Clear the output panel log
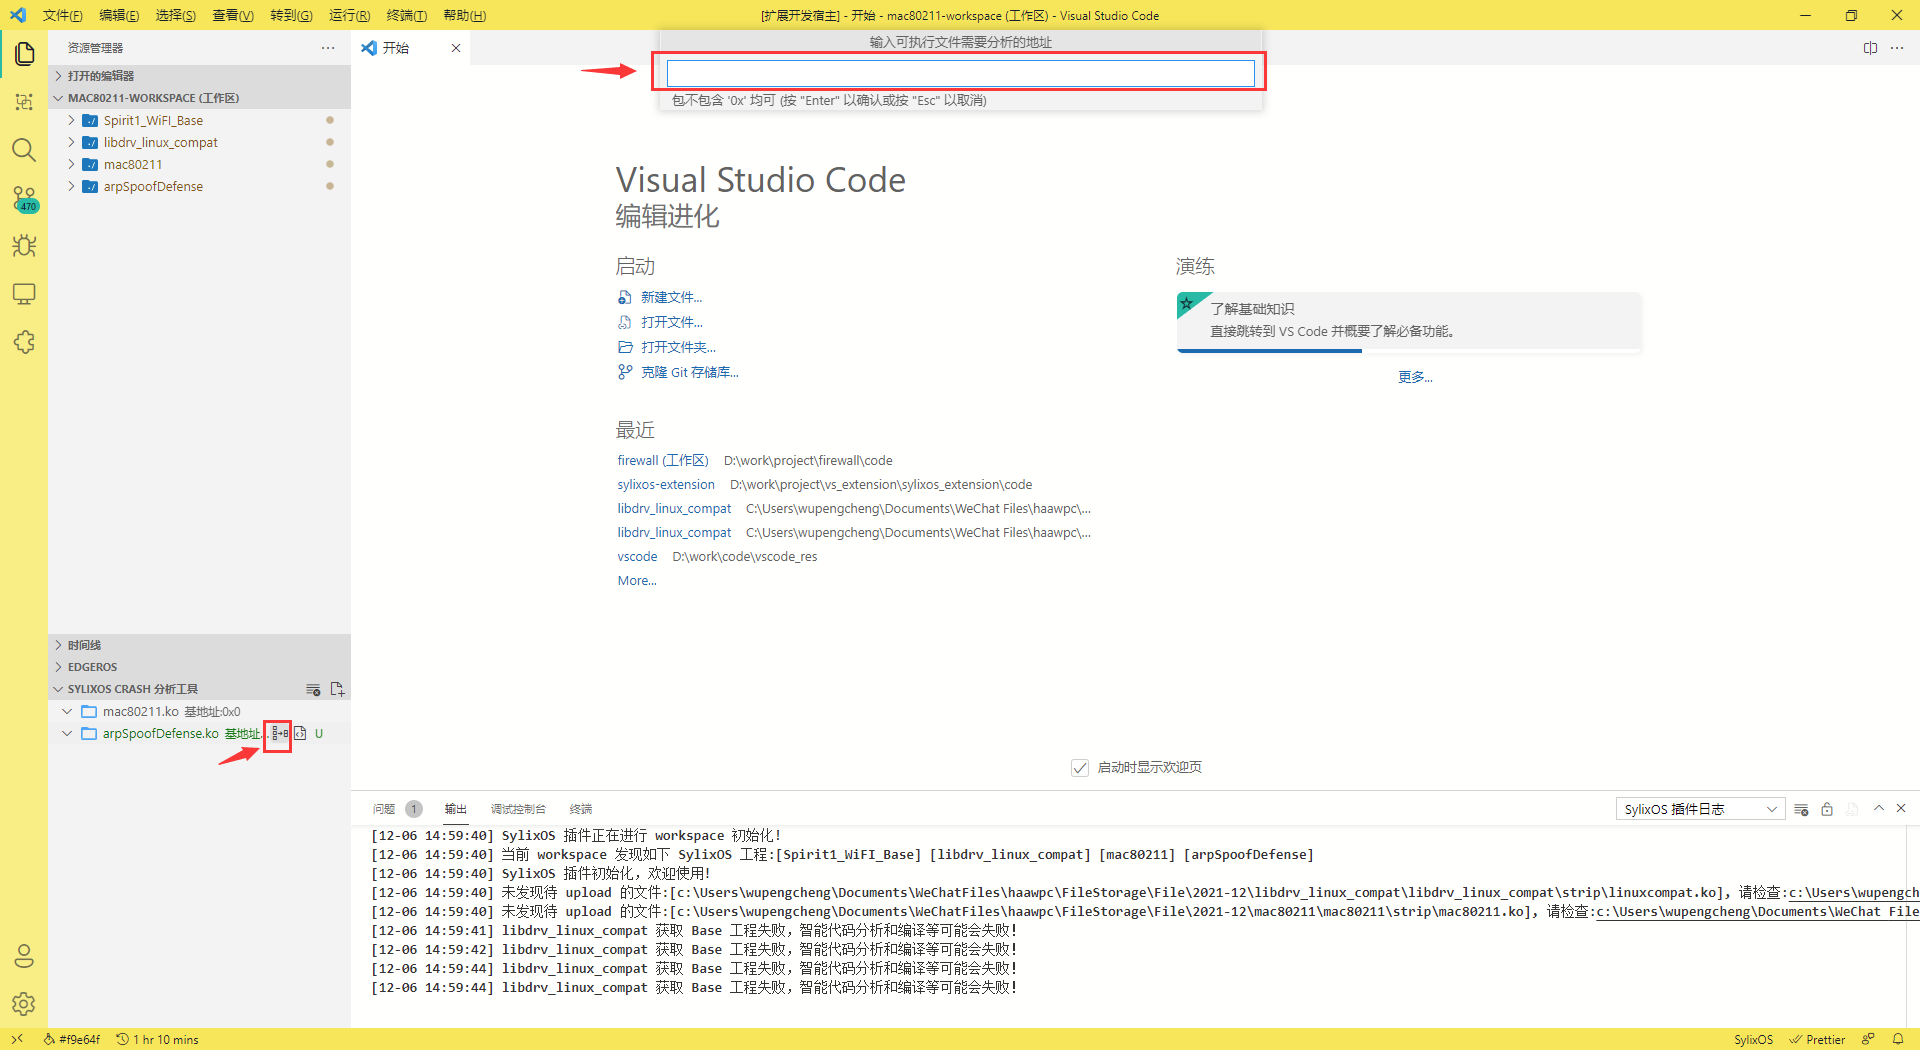Screen dimensions: 1920x1050 pos(1801,809)
